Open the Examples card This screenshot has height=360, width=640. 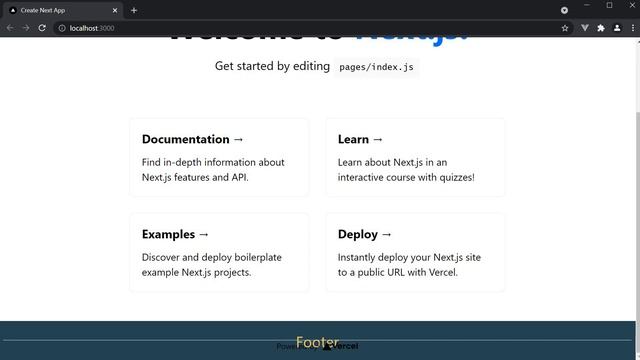pyautogui.click(x=219, y=252)
